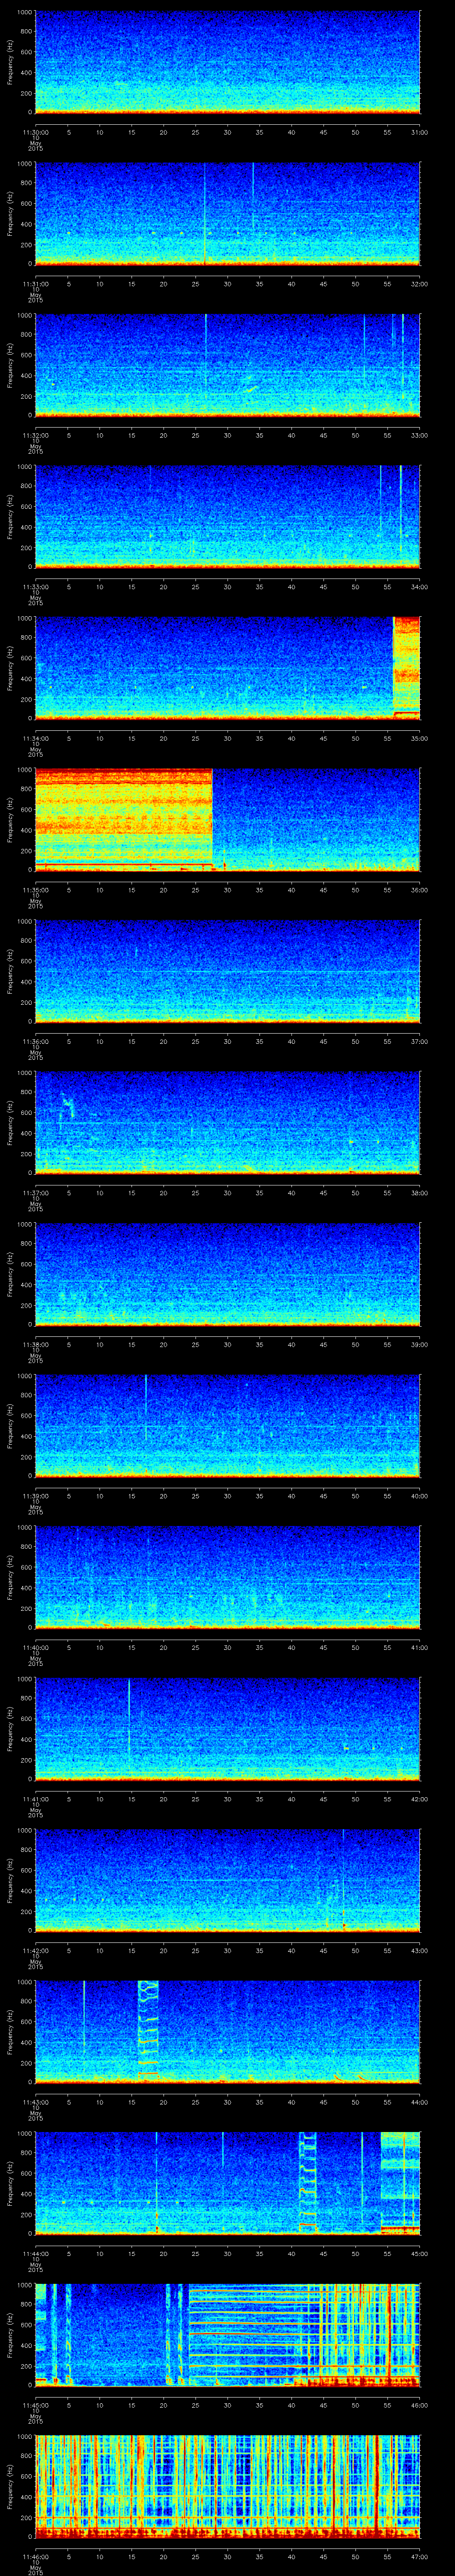Screen dimensions: 455x2576
Task: Click the '55' second tick under the 11:34:00 panel
Action: (387, 738)
